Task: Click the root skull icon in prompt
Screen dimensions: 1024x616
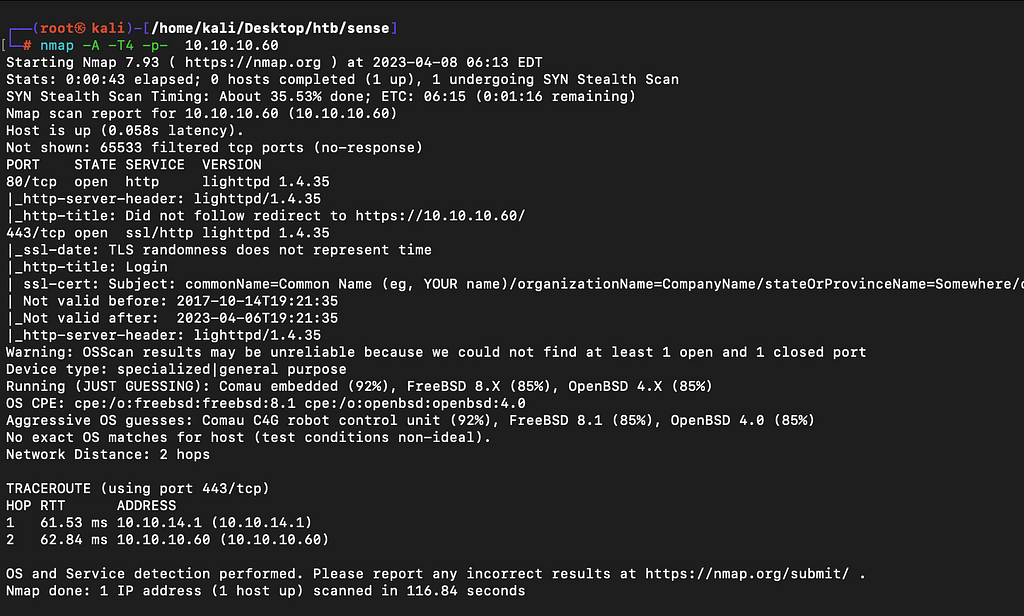Action: (x=80, y=28)
